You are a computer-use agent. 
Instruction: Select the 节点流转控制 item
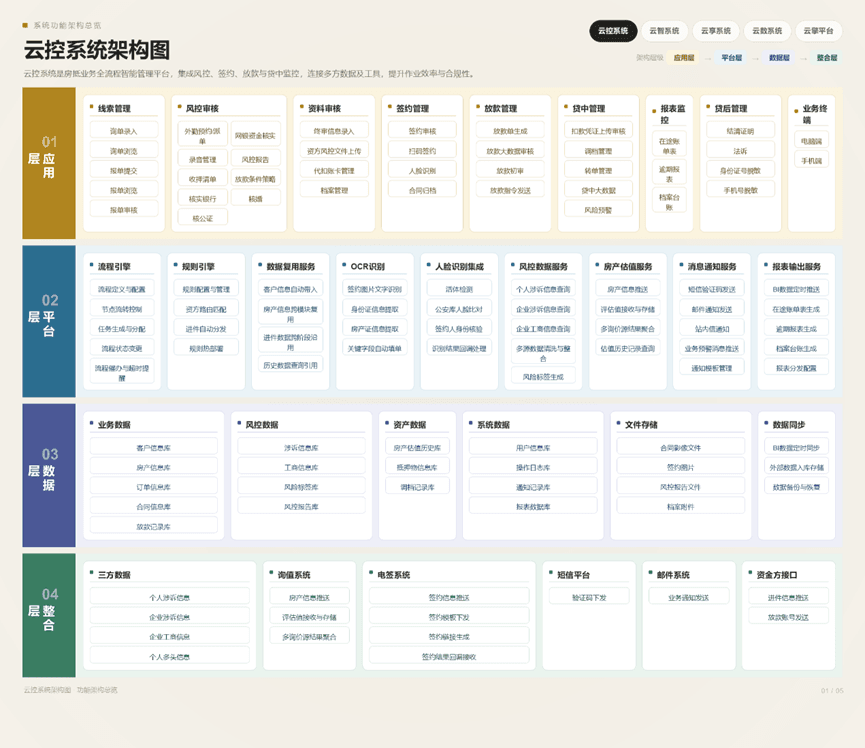(122, 309)
